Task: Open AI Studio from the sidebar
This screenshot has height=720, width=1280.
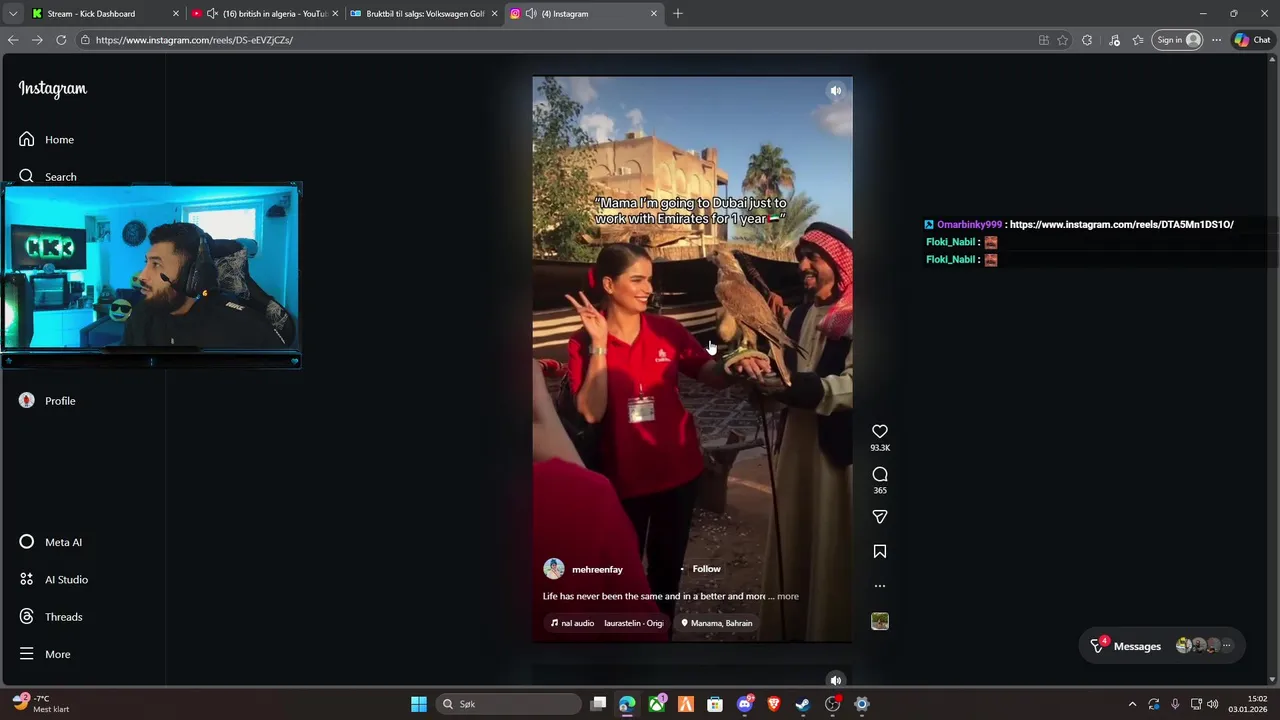Action: (53, 579)
